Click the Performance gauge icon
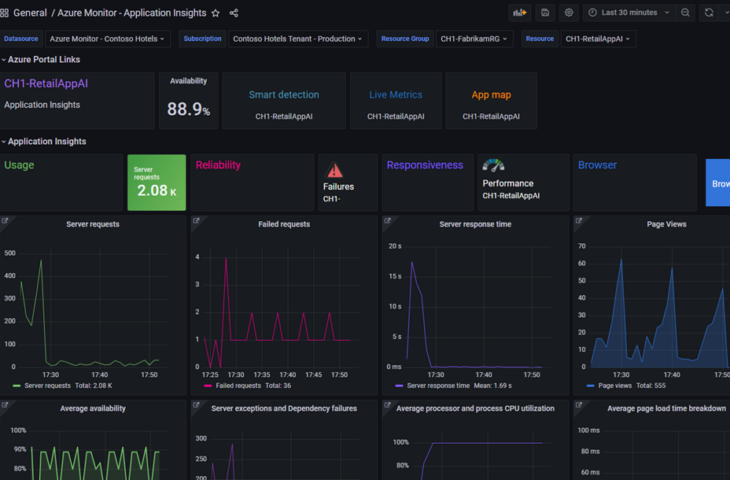 [x=493, y=165]
